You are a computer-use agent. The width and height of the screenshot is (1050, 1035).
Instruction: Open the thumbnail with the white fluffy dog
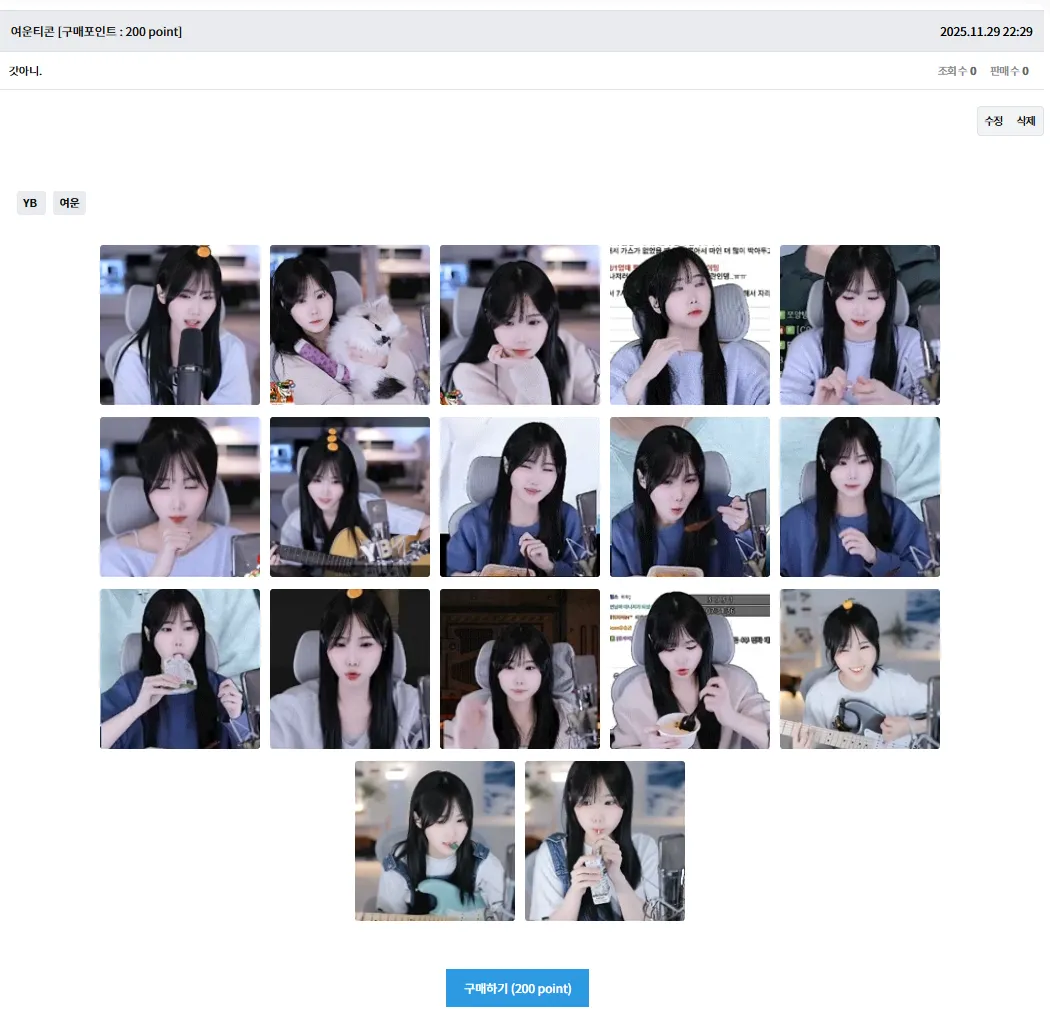(x=350, y=325)
